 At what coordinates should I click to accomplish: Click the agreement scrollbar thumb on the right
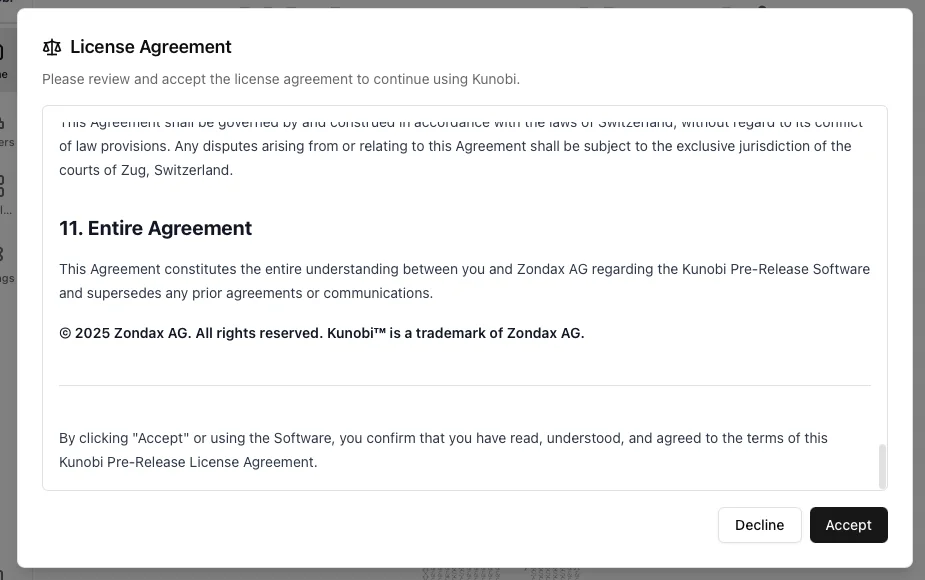point(881,465)
